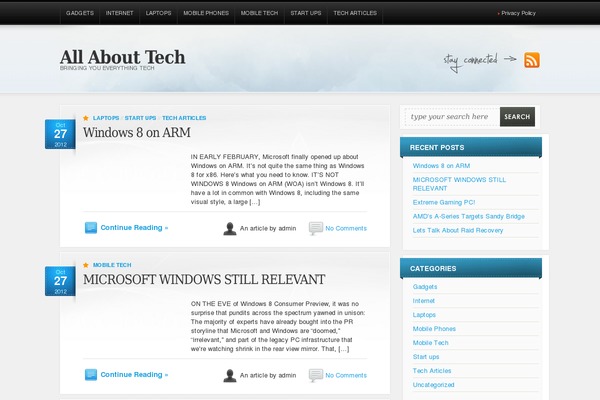
Task: Open Mobile Tech in the Categories sidebar
Action: [x=430, y=343]
